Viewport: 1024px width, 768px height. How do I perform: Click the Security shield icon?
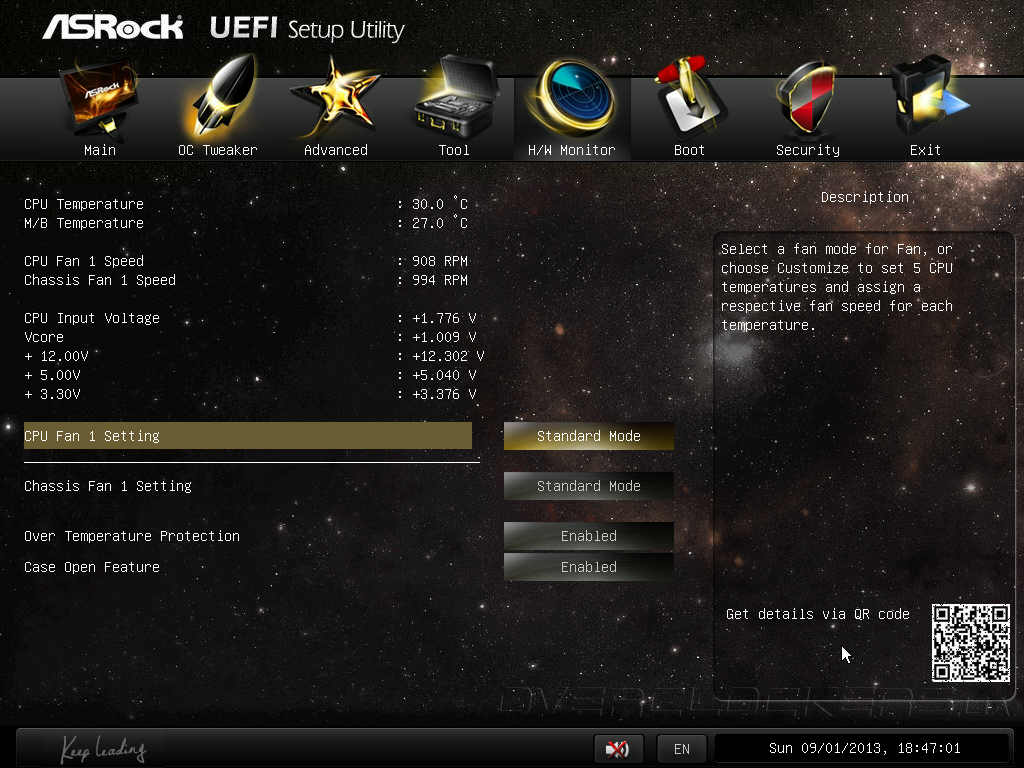click(807, 98)
